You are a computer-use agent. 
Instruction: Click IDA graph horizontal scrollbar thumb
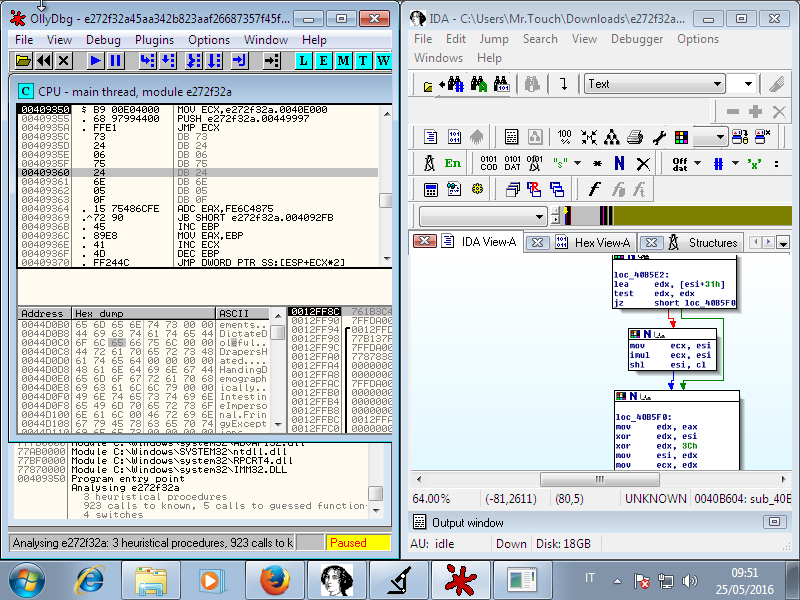coord(599,479)
